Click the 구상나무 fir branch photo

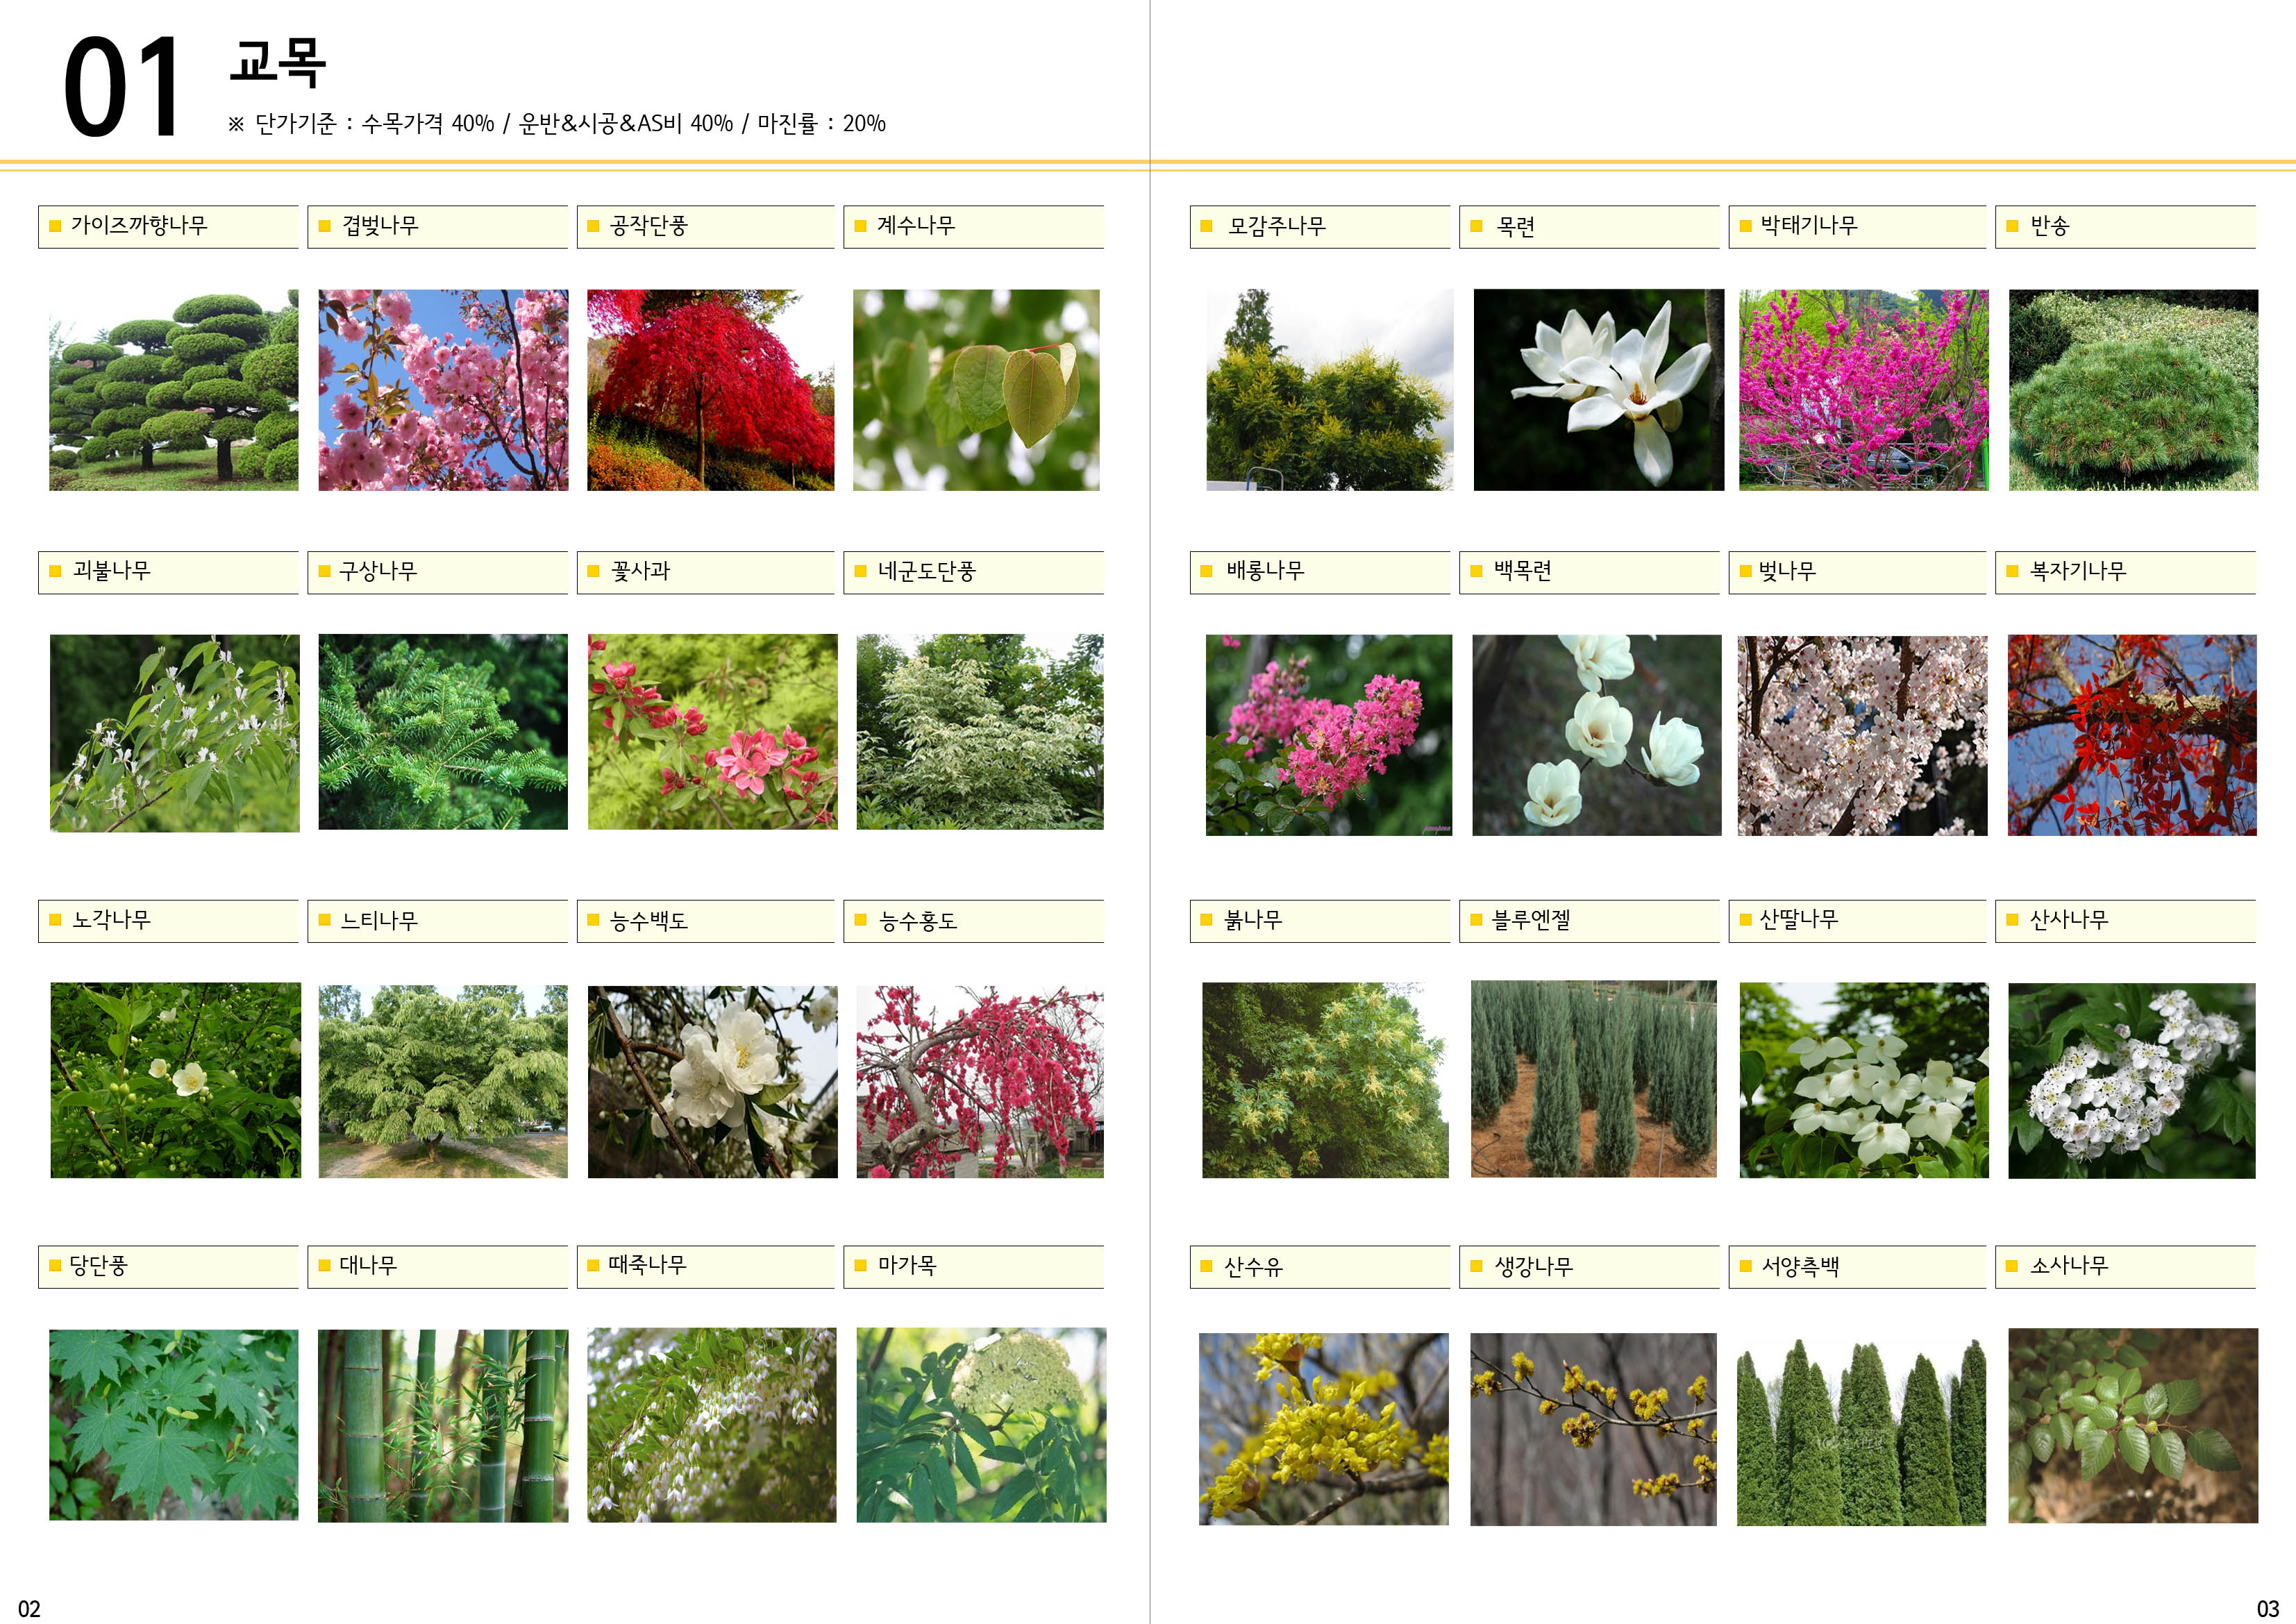tap(443, 732)
